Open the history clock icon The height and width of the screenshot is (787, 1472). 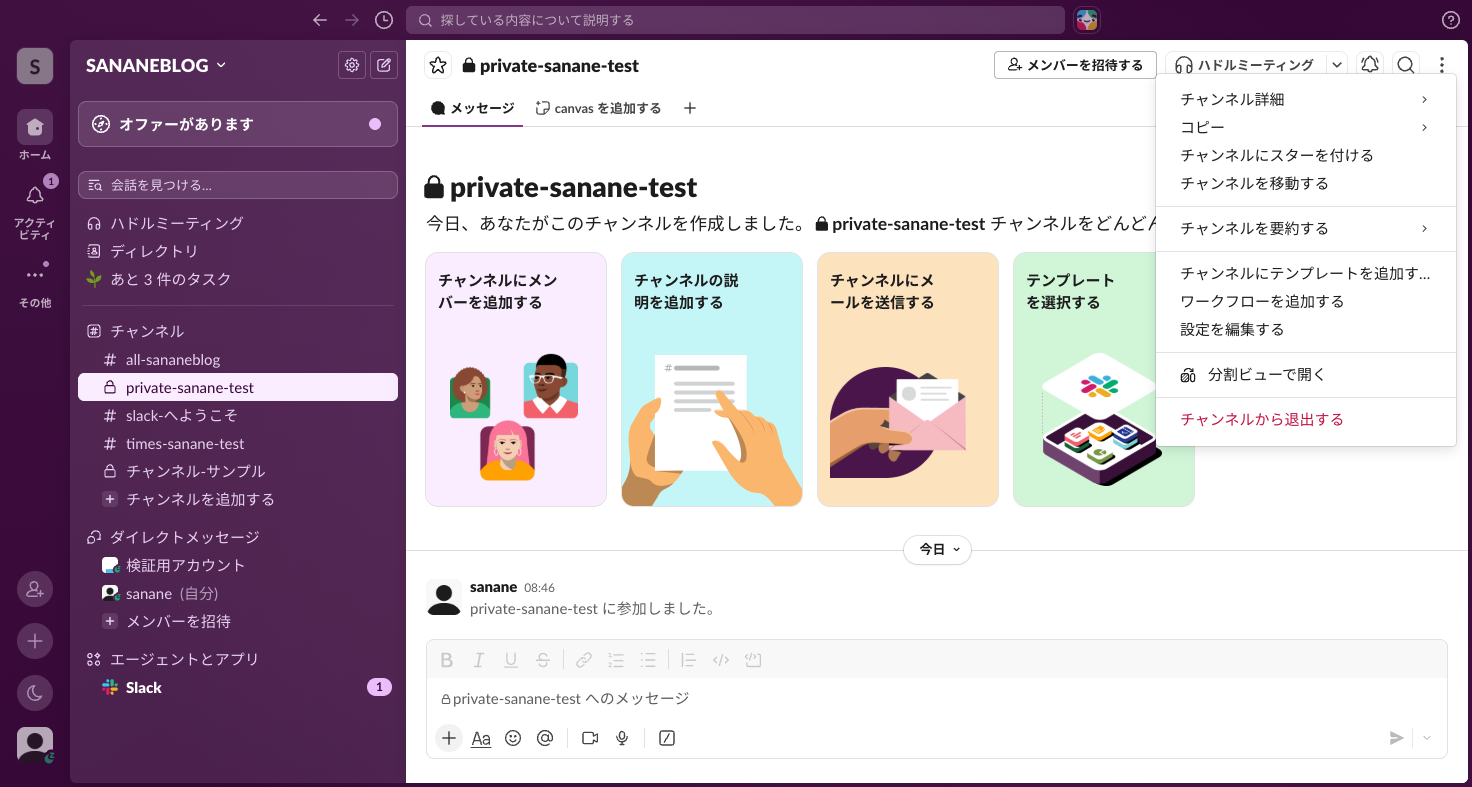tap(384, 20)
